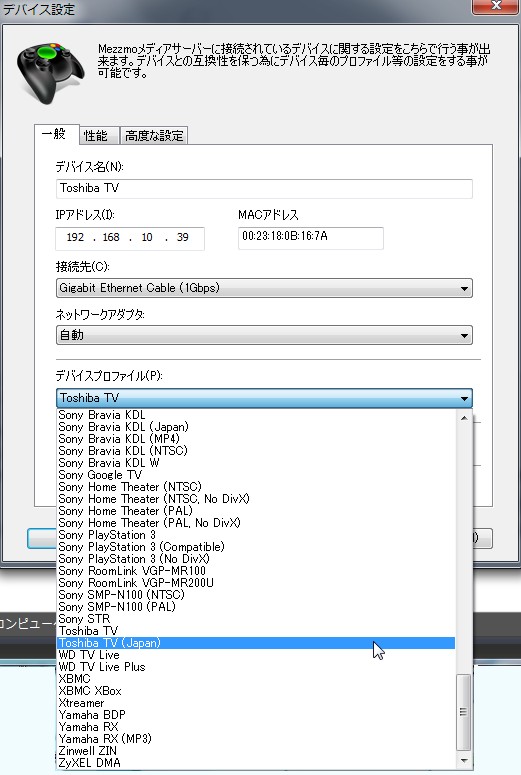
Task: Open the 接続先 Gigabit Ethernet dropdown
Action: [264, 288]
